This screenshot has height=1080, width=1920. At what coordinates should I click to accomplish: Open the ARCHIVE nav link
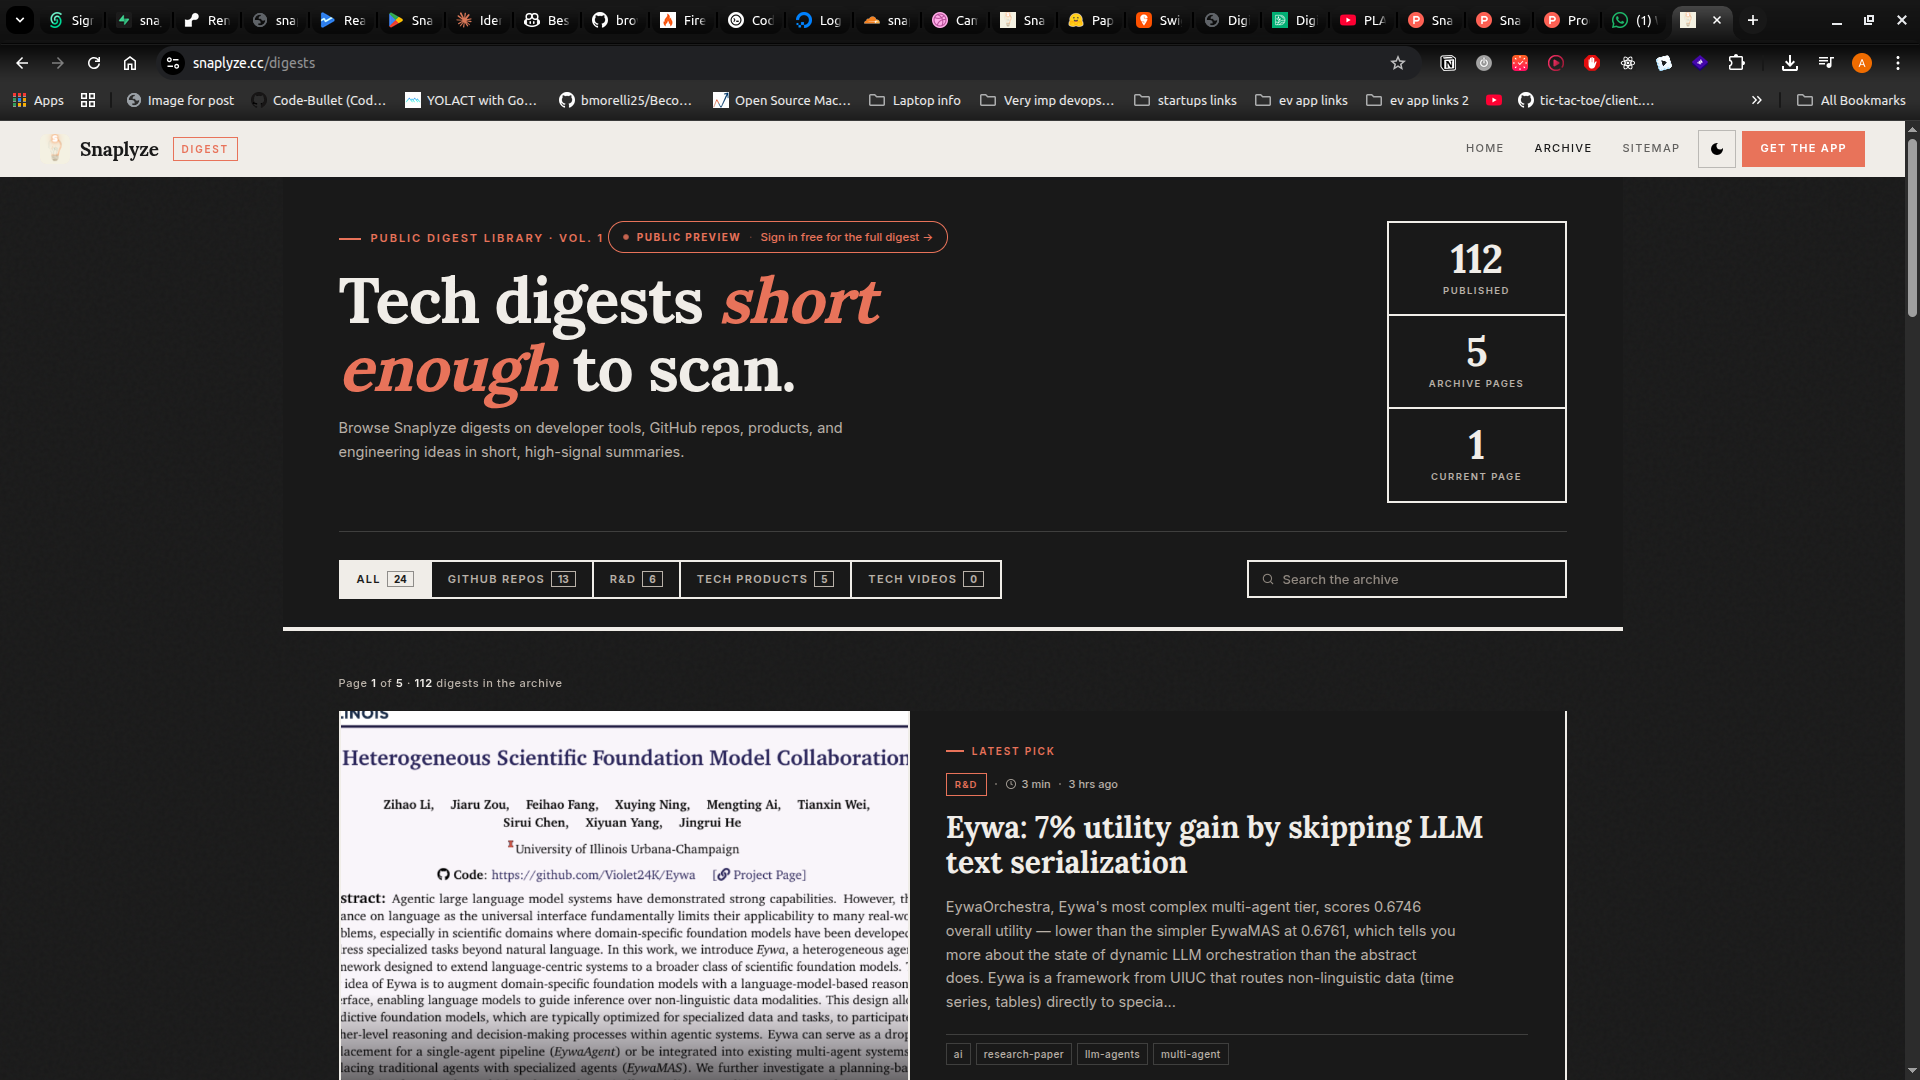tap(1563, 148)
